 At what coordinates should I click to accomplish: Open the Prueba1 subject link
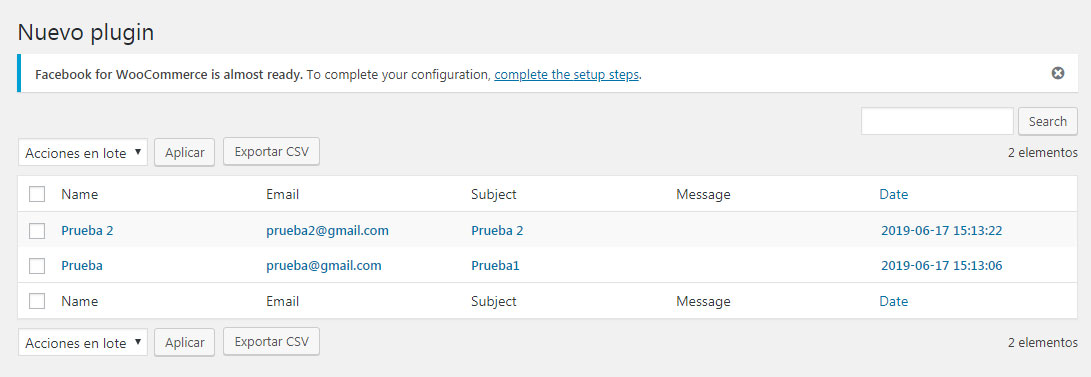pos(495,266)
